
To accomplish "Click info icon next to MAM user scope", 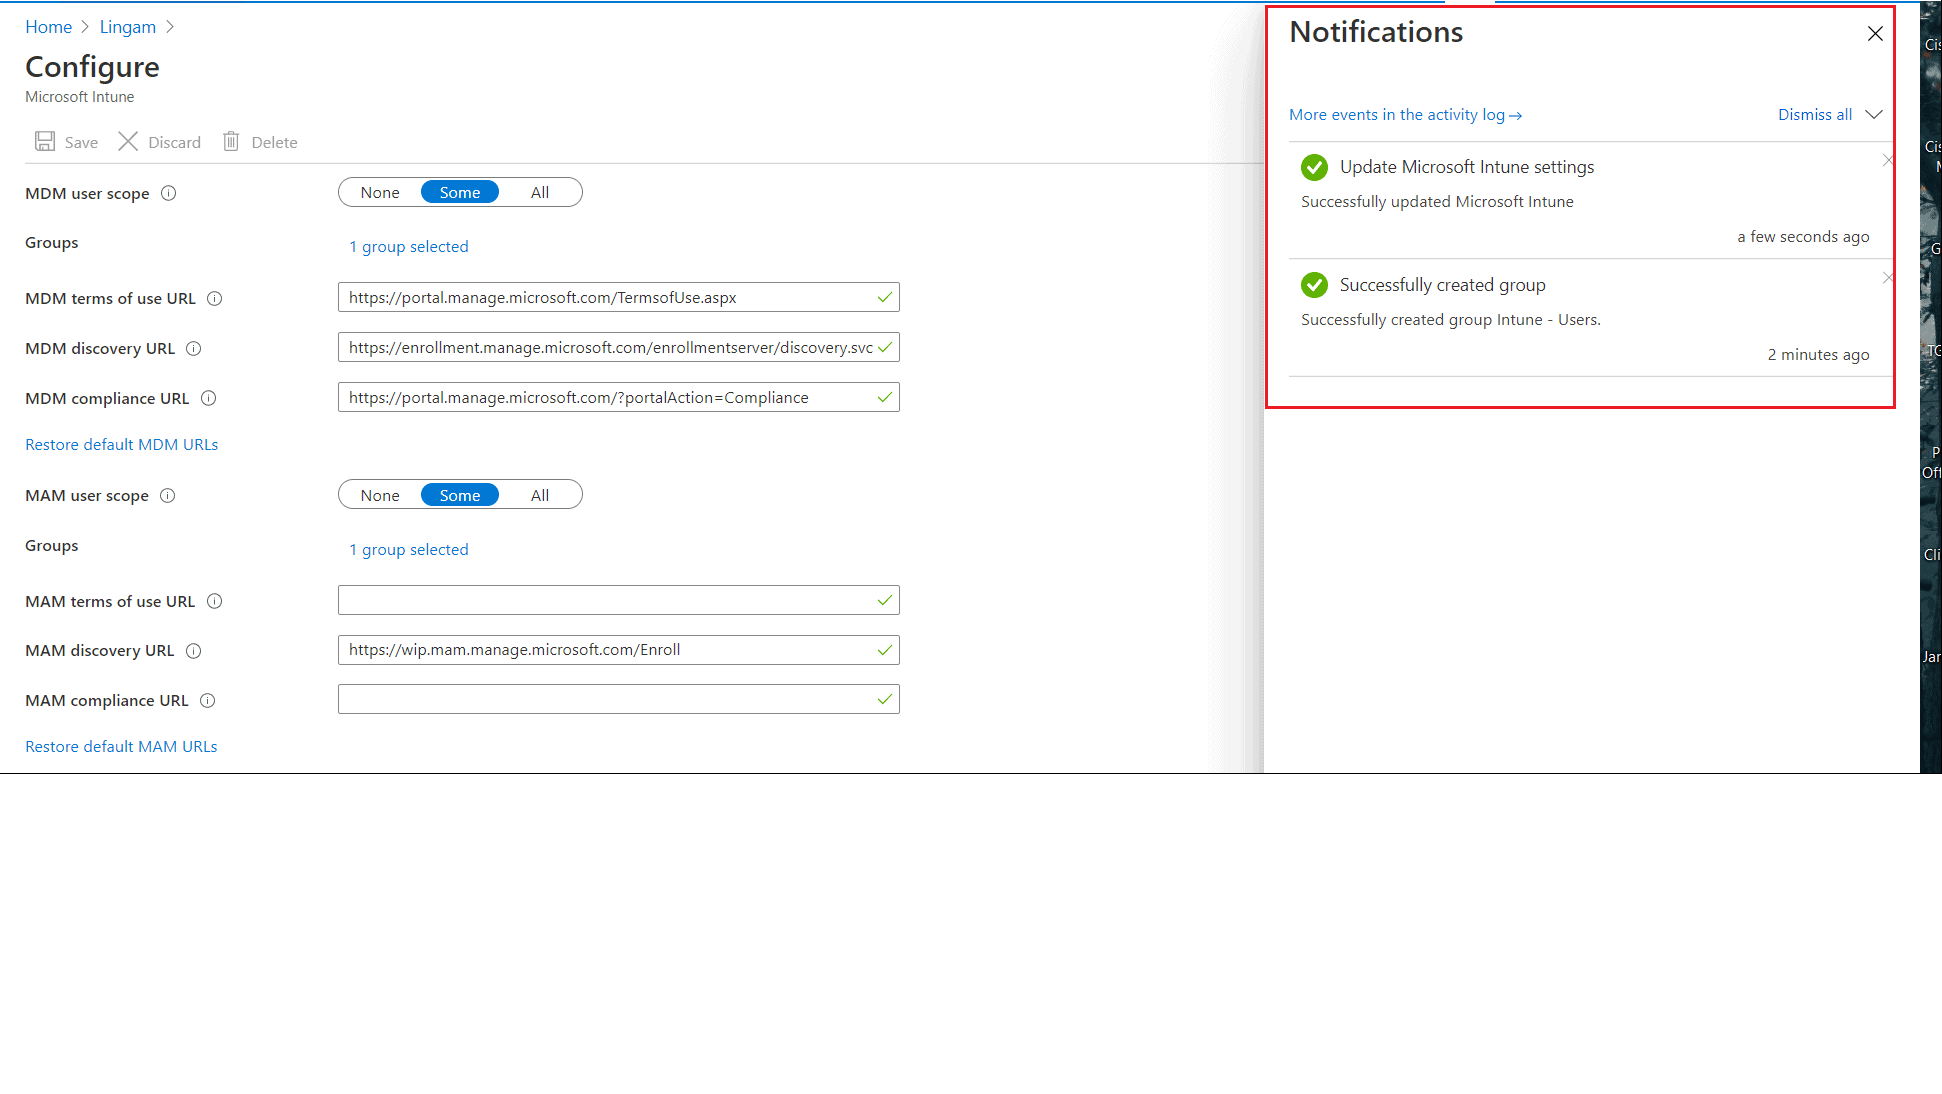I will [168, 495].
